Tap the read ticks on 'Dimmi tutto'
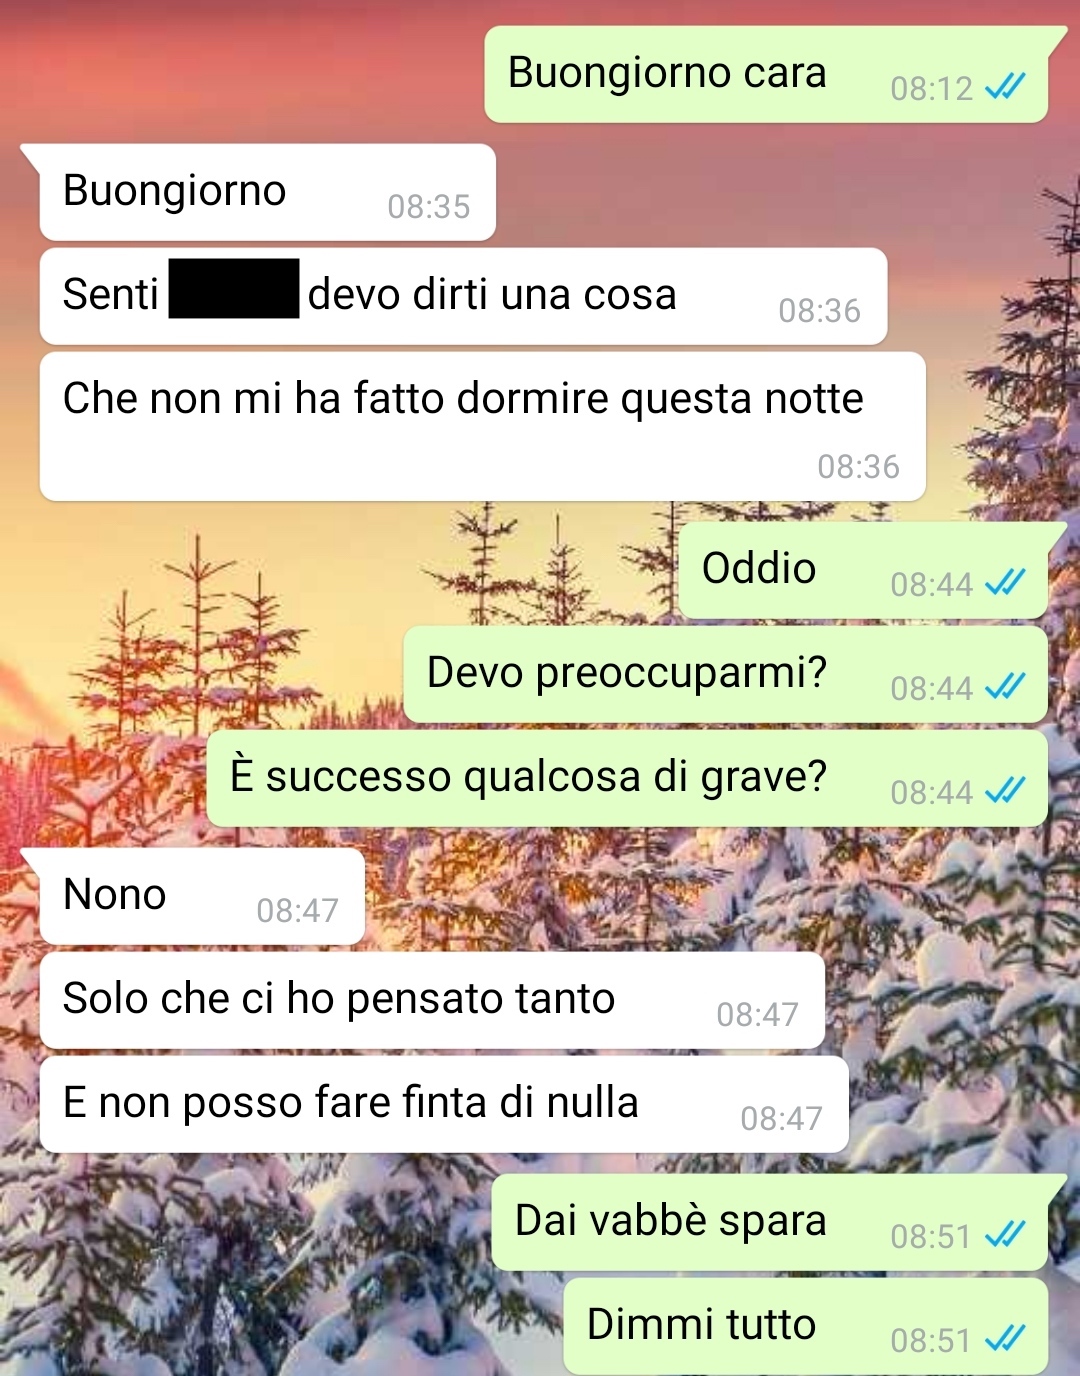The width and height of the screenshot is (1080, 1376). pos(1005,1339)
